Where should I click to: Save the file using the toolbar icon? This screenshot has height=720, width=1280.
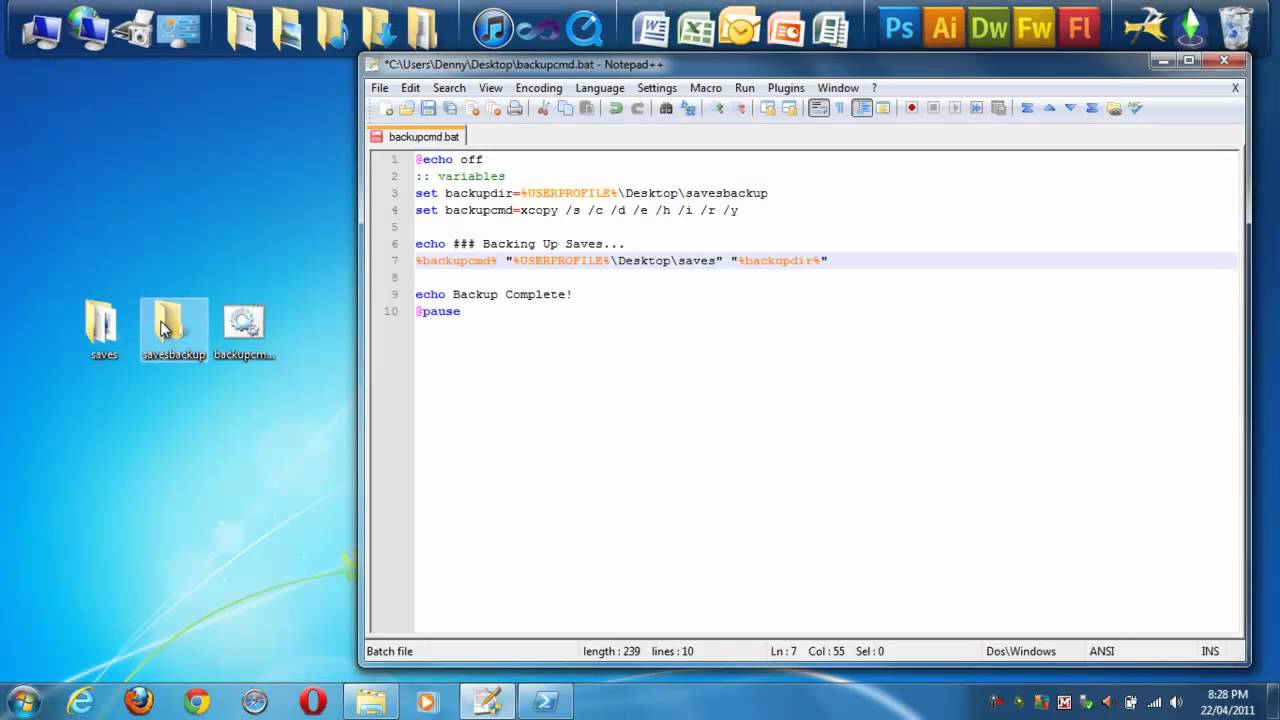tap(428, 108)
